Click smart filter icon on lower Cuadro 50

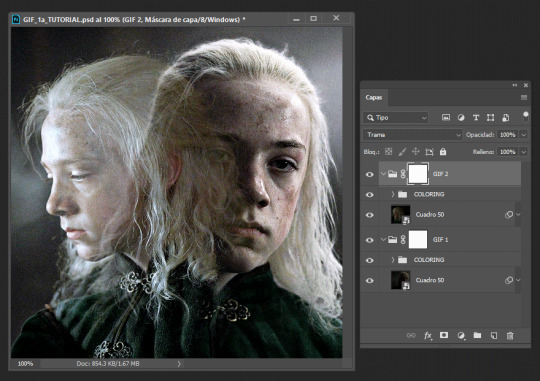tap(509, 280)
